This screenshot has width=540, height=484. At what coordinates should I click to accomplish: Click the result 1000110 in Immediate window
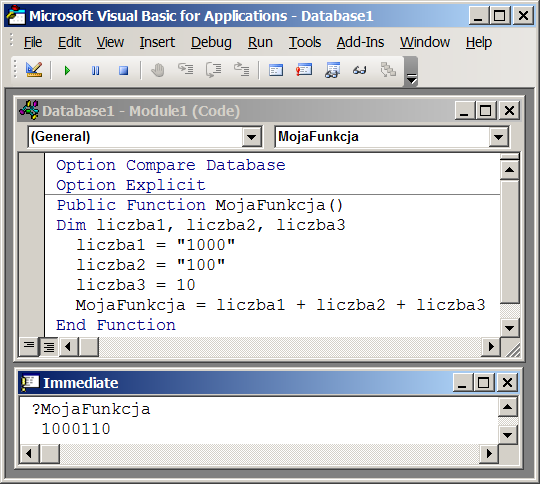76,429
